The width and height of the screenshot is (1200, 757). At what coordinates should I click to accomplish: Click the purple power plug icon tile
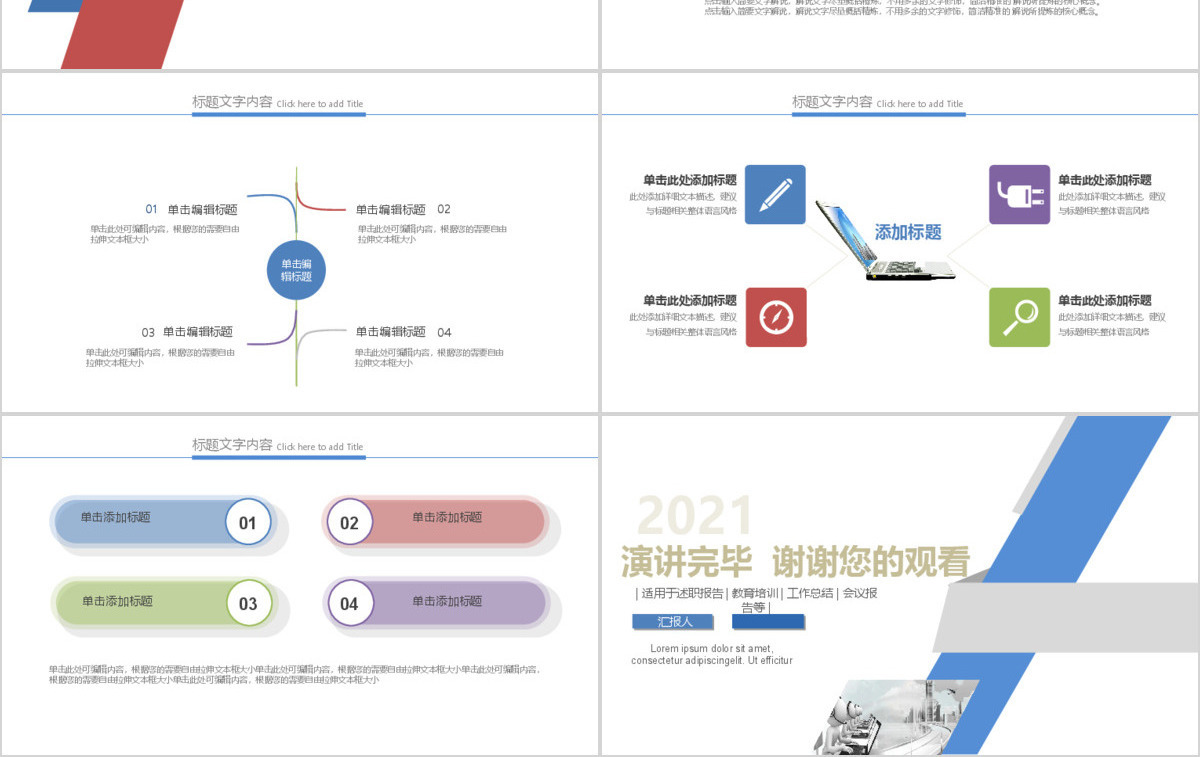pyautogui.click(x=1020, y=194)
